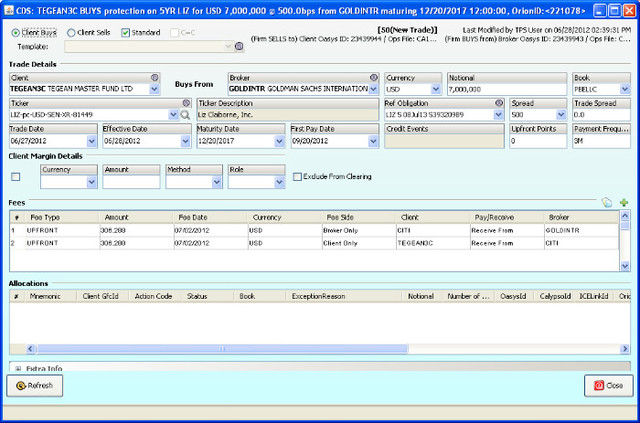Select fee row 2 Client Only cell
Image resolution: width=640 pixels, height=423 pixels.
pos(358,243)
